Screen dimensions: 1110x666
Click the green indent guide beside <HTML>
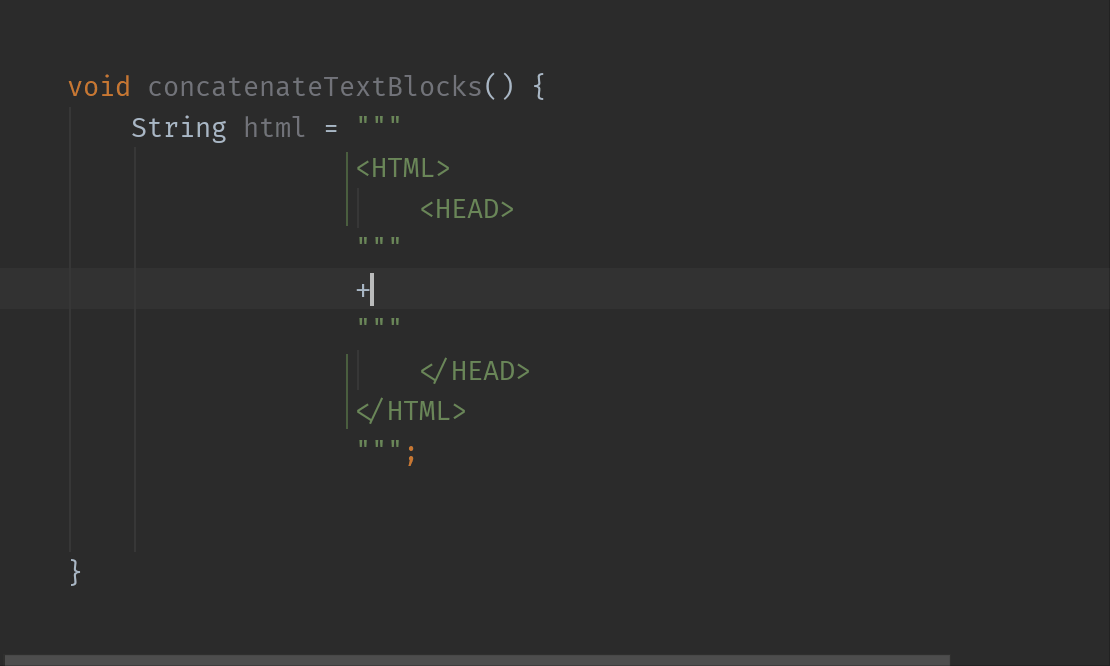click(x=347, y=189)
